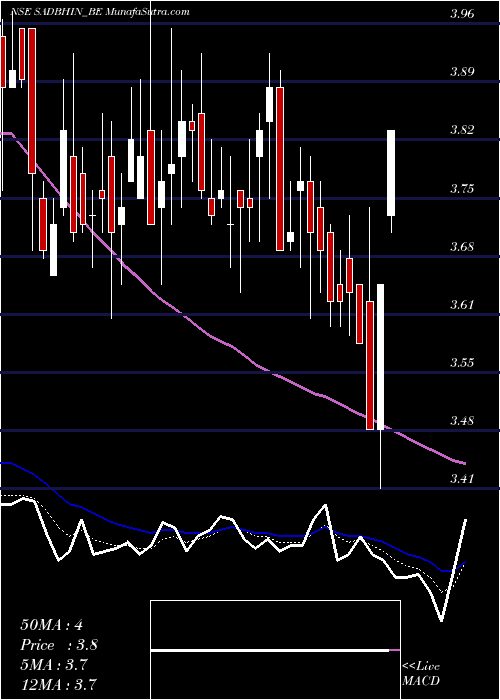Click the 3.68 price axis label
Image resolution: width=500 pixels, height=700 pixels.
tap(462, 246)
